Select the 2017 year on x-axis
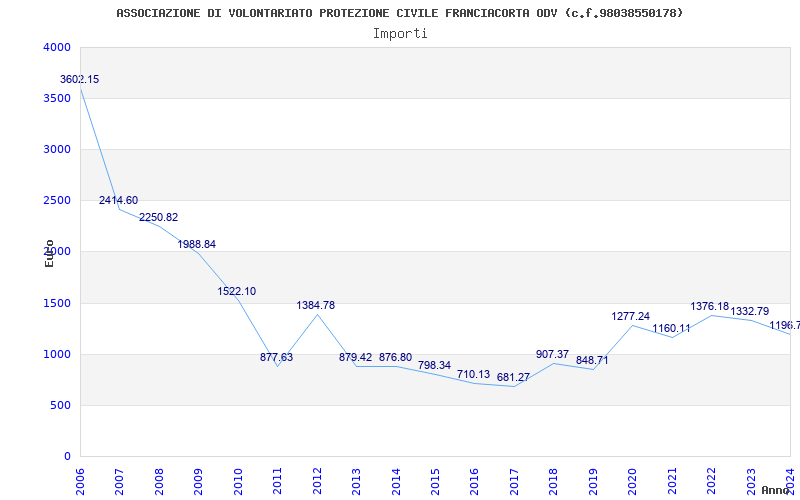Image resolution: width=800 pixels, height=500 pixels. 514,479
